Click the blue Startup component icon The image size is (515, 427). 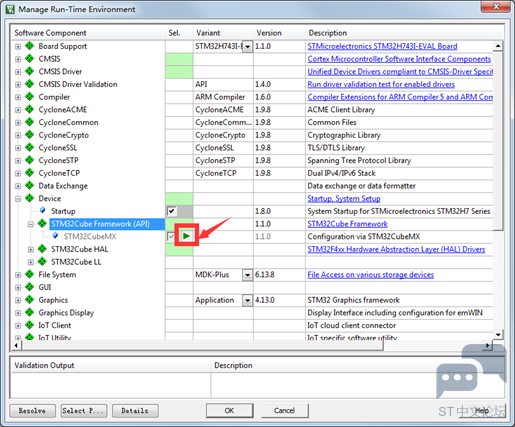point(42,210)
